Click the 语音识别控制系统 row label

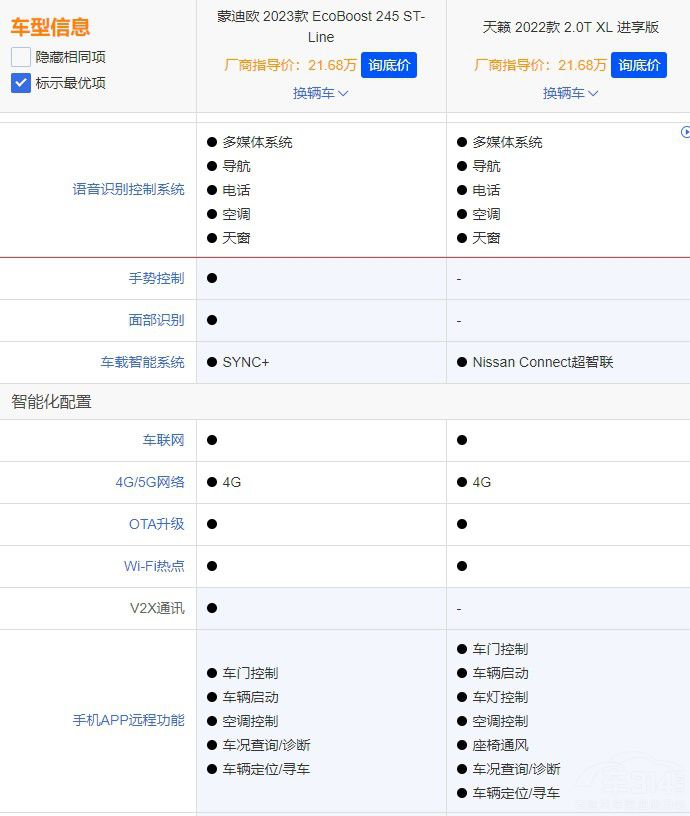(x=128, y=189)
